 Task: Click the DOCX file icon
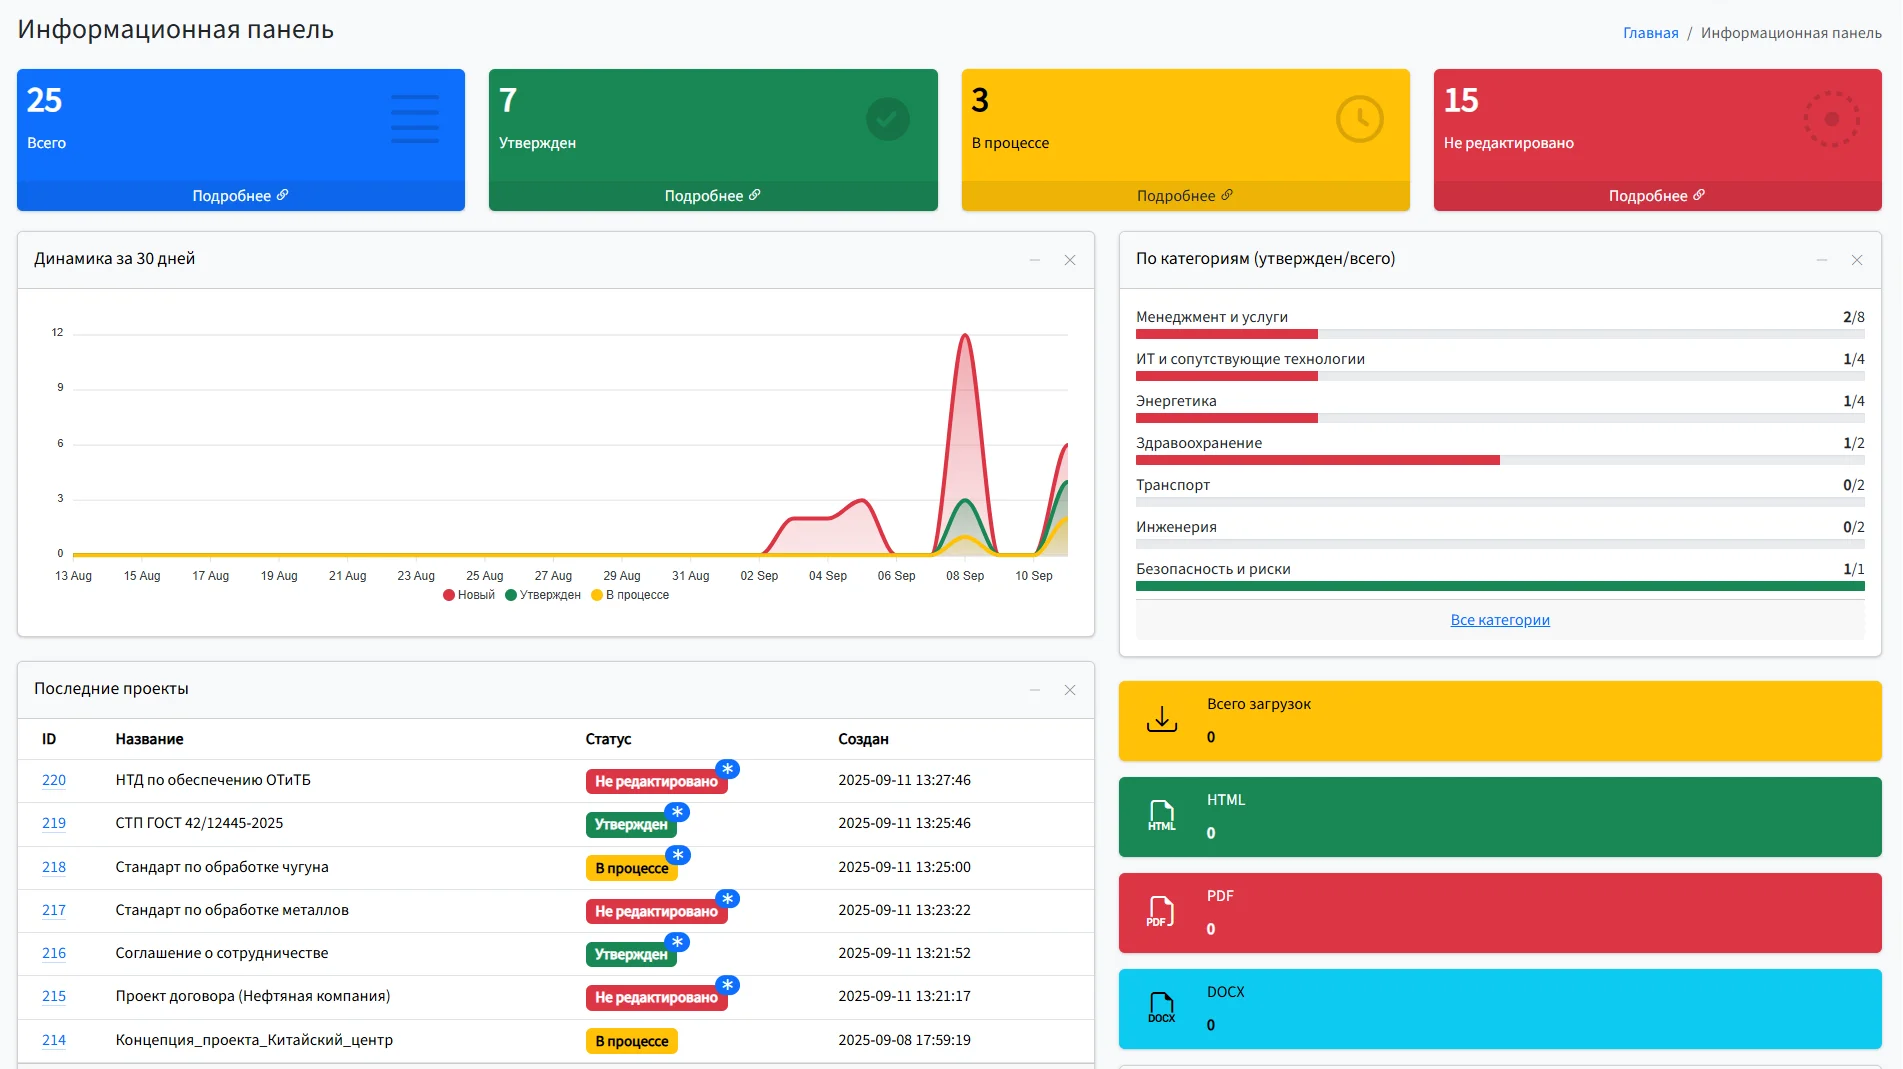[x=1161, y=1008]
